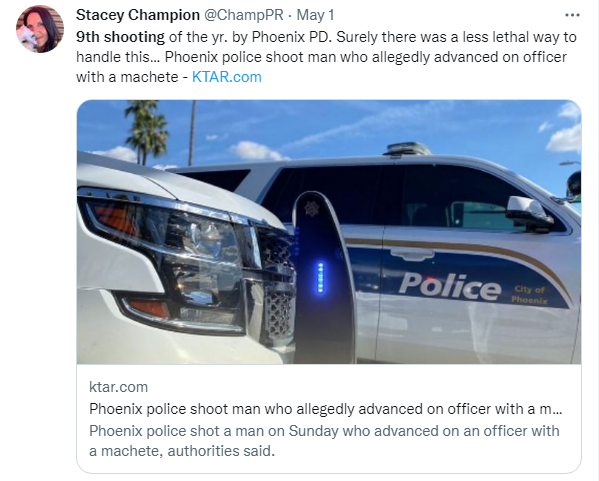Click Stacey Champion's profile picture
Screen dimensions: 599x481
(40, 29)
